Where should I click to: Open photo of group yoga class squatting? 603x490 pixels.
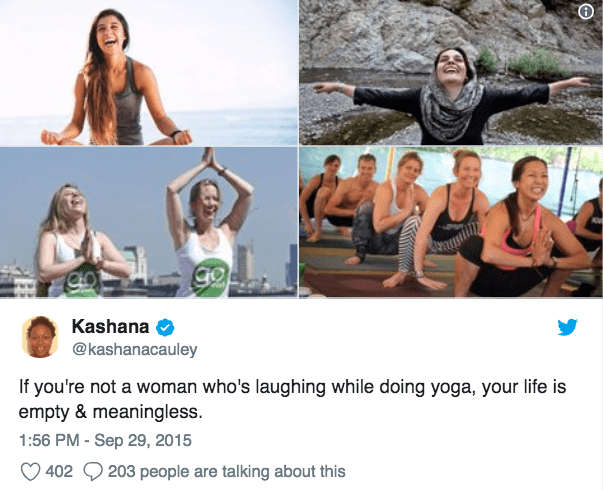pyautogui.click(x=451, y=222)
